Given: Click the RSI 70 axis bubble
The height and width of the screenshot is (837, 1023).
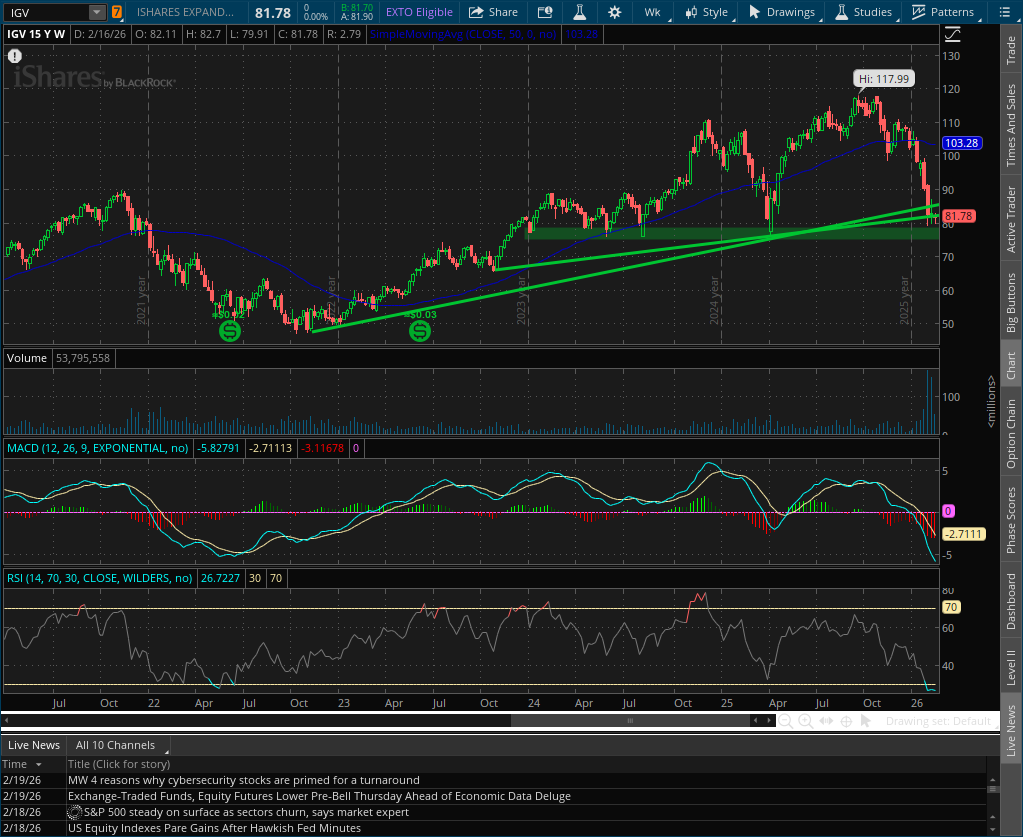Looking at the screenshot, I should (x=951, y=607).
